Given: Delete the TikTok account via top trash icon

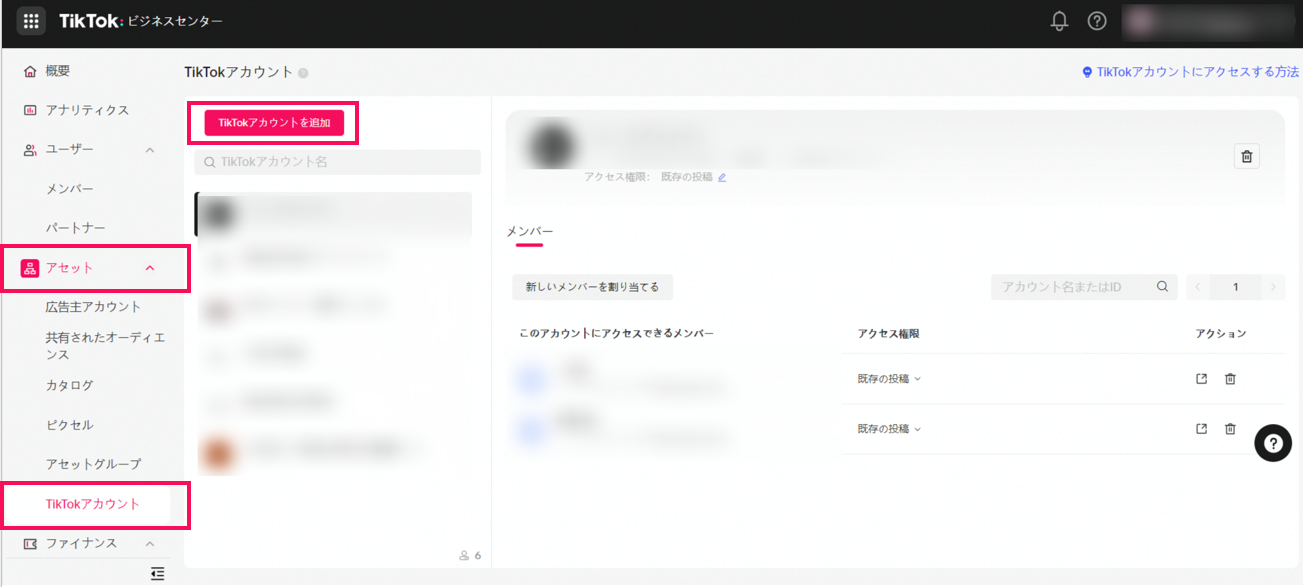Looking at the screenshot, I should tap(1246, 156).
